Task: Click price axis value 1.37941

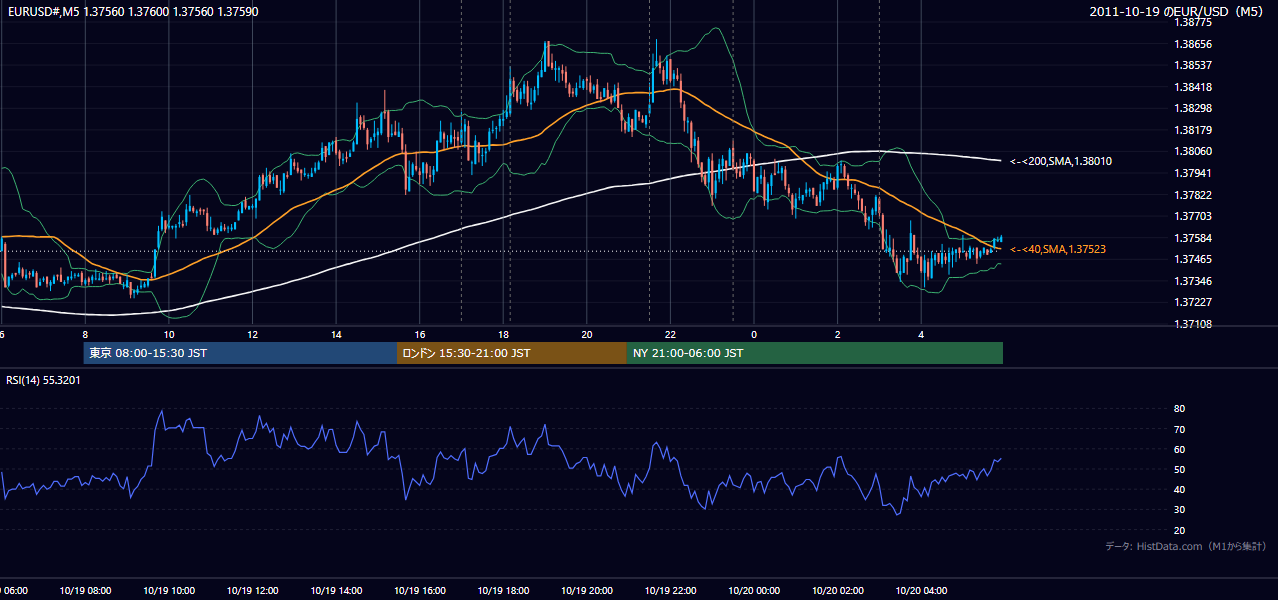Action: tap(1193, 173)
